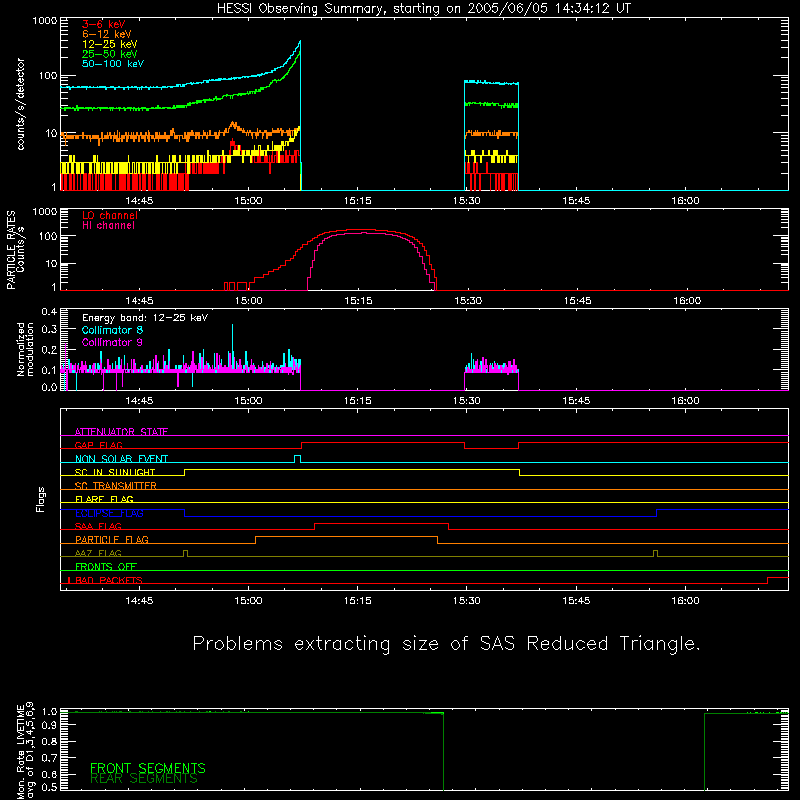This screenshot has width=800, height=800.
Task: Click the 15:45 tick label under the flags panel
Action: (x=576, y=601)
